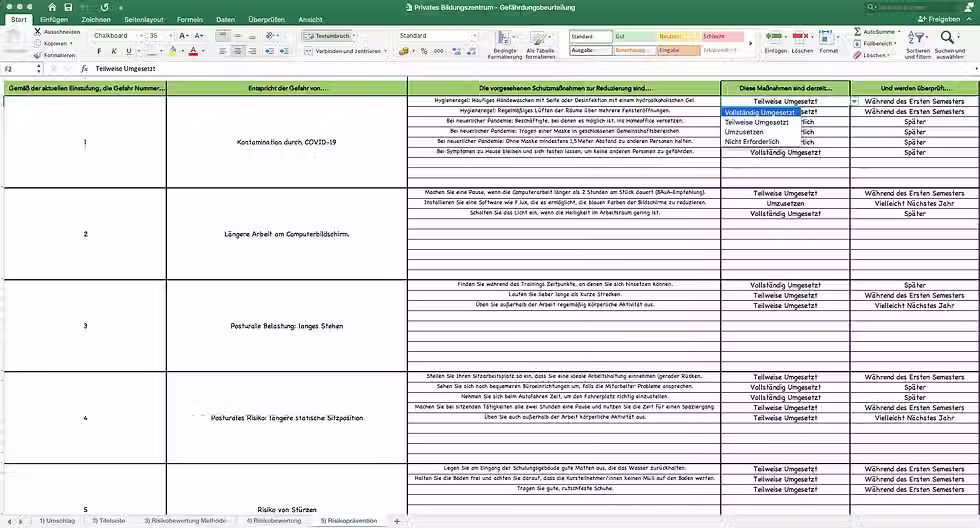Click the fx insert function icon
The width and height of the screenshot is (980, 528).
click(x=84, y=69)
